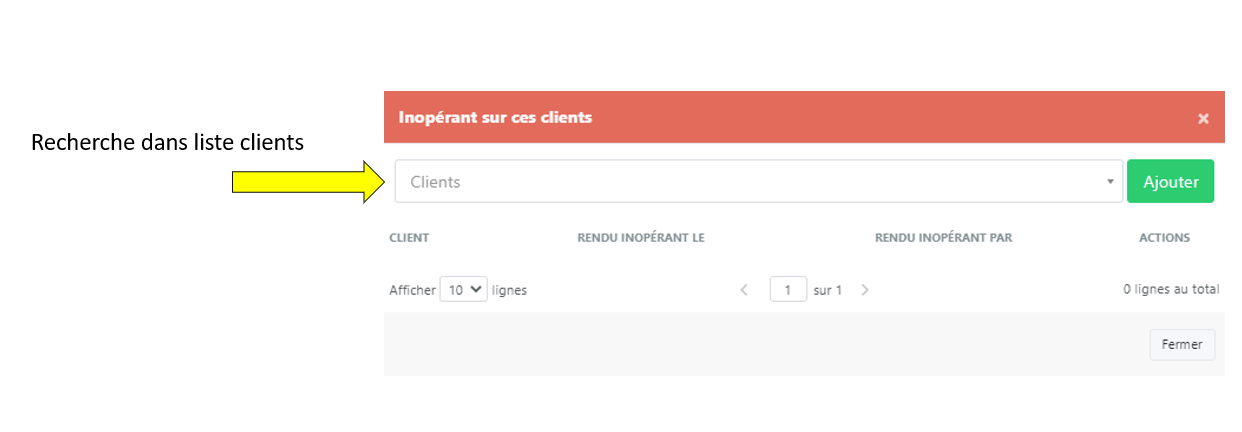Viewport: 1242px width, 432px height.
Task: Sort by RENDU INOPÉRANT PAR column
Action: click(x=943, y=238)
